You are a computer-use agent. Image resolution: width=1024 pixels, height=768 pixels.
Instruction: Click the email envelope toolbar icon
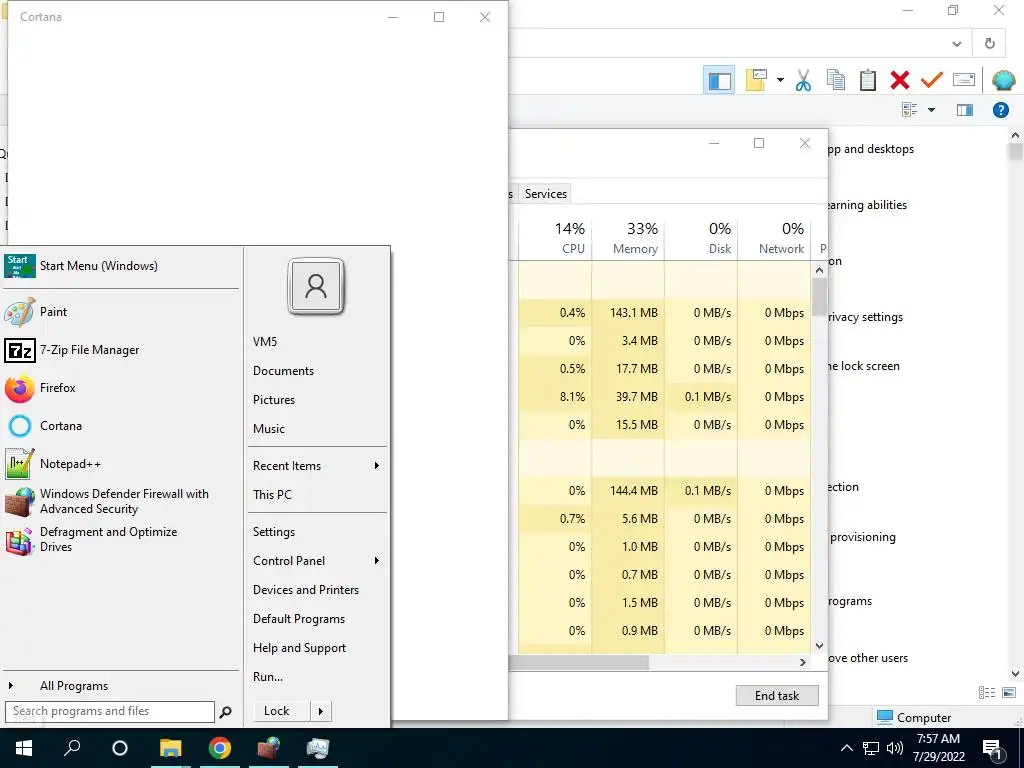[x=964, y=80]
